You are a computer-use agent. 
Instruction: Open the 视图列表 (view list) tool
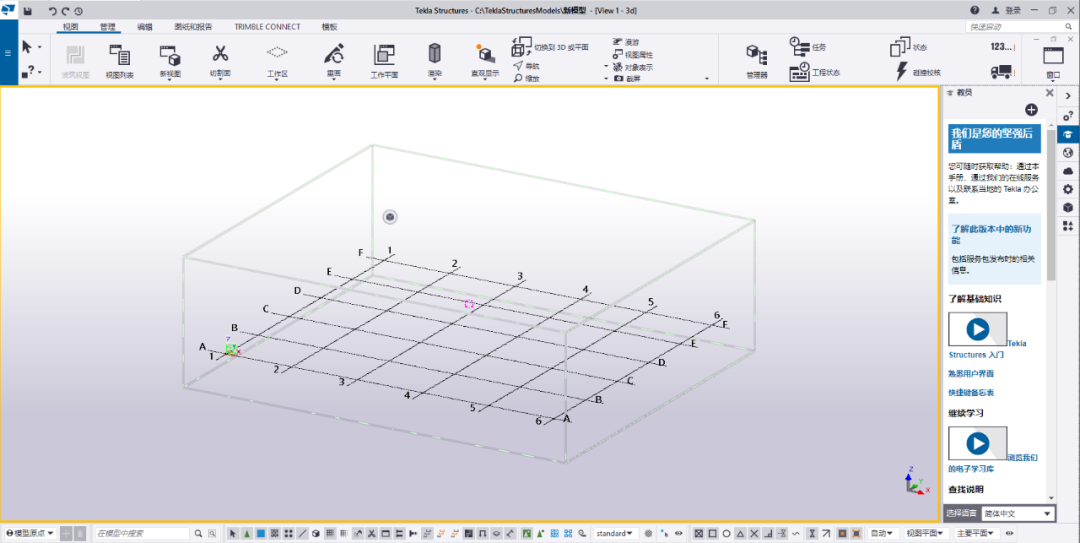[x=119, y=58]
